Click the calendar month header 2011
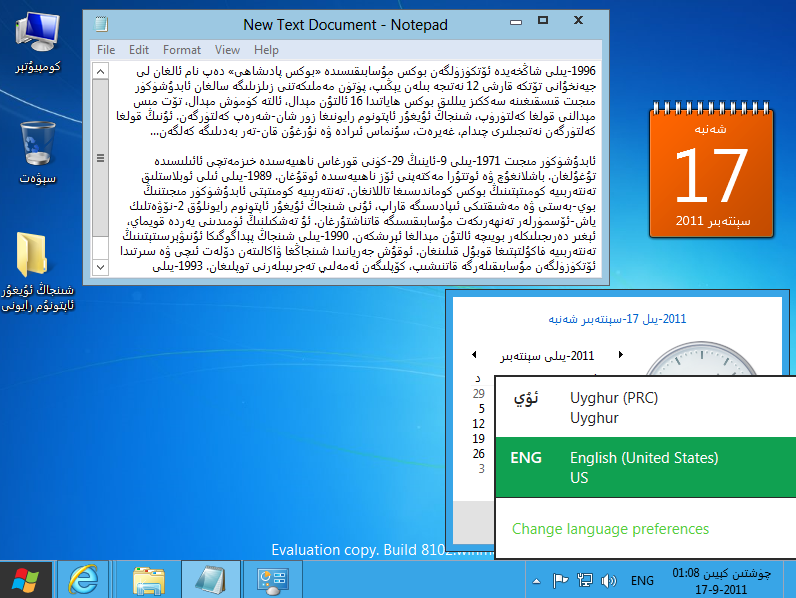This screenshot has height=598, width=796. 547,356
